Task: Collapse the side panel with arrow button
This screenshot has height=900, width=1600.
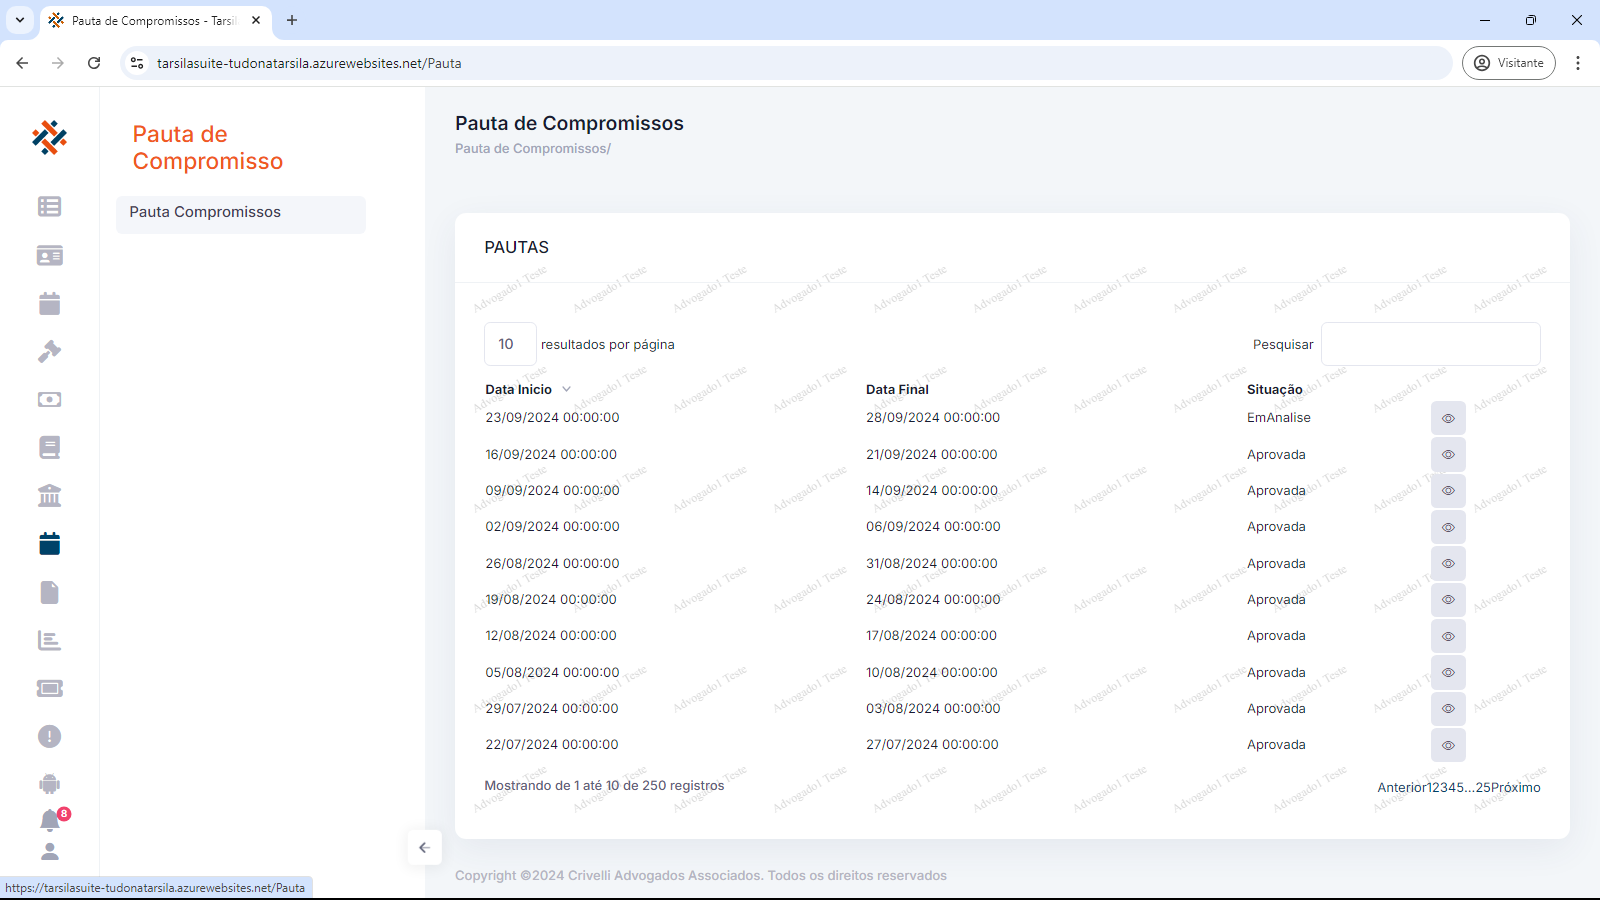Action: click(x=424, y=847)
